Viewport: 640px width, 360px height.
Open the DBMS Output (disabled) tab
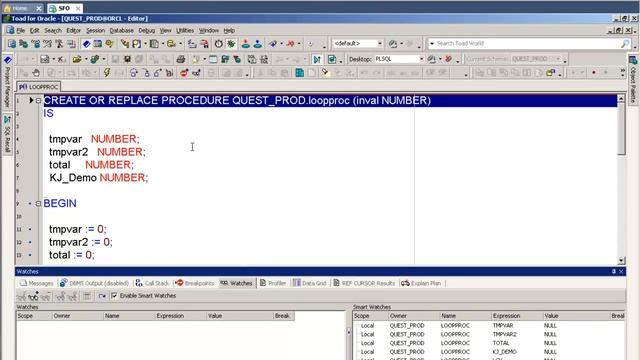94,283
